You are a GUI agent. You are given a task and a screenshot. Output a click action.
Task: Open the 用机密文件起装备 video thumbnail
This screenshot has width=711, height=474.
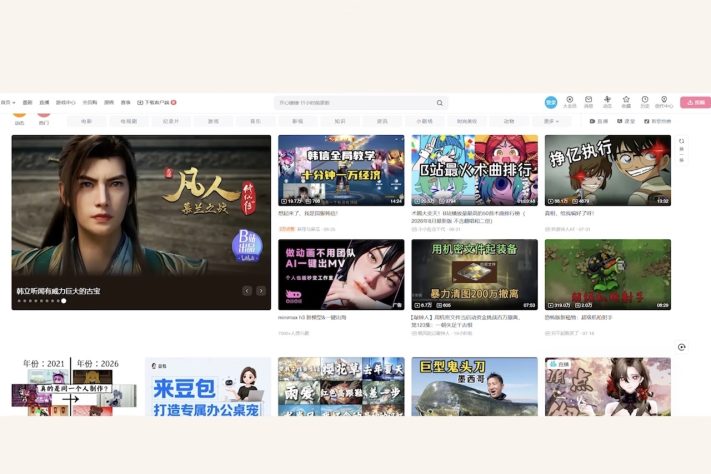point(474,274)
